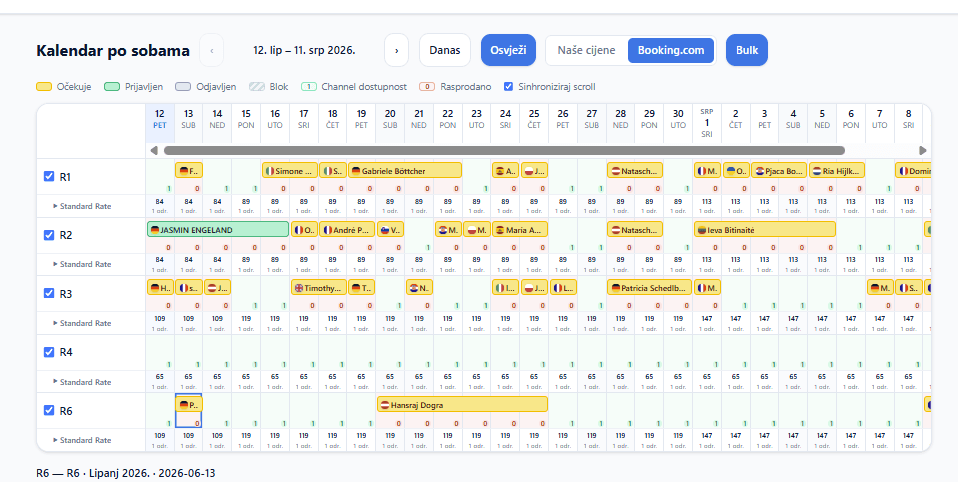Uncheck the R2 room checkbox
Viewport: 958px width, 482px height.
(x=49, y=235)
